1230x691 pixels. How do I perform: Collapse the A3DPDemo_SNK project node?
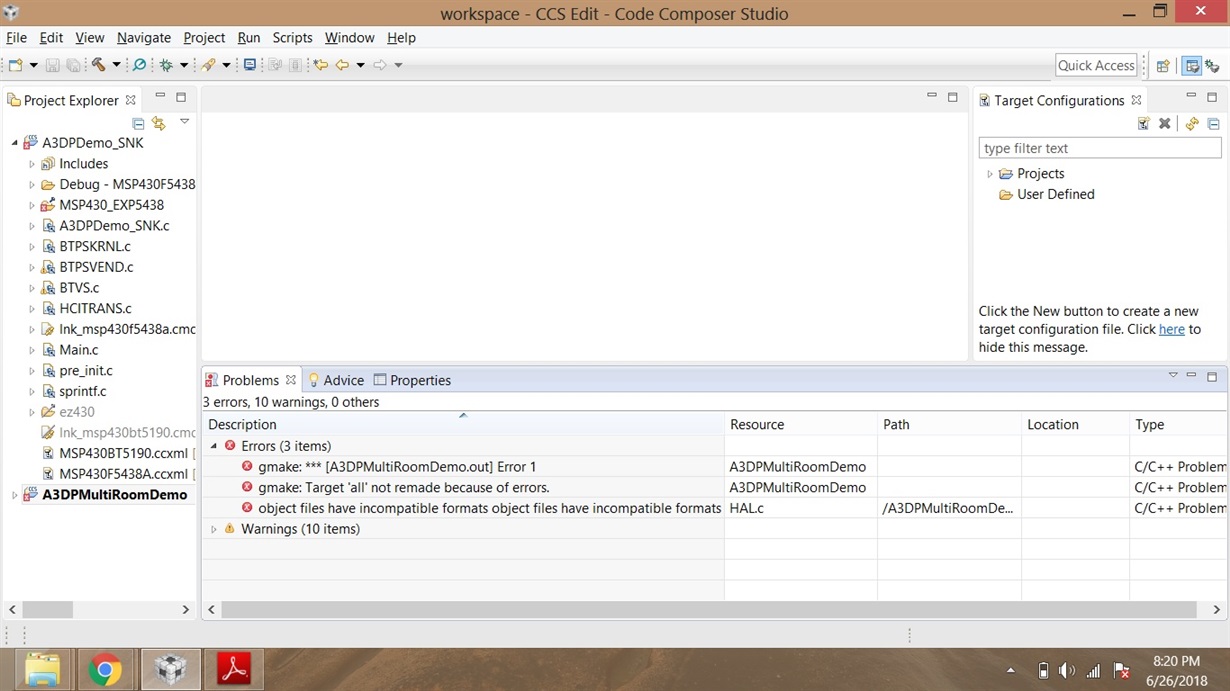pos(14,143)
